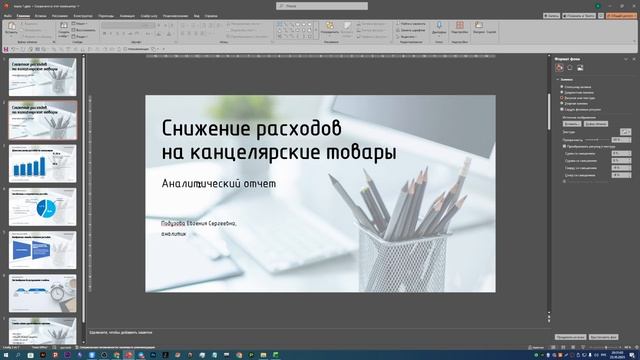Switch to the Slide Show (Слайд-шоу) tab
The image size is (640, 360).
[149, 16]
